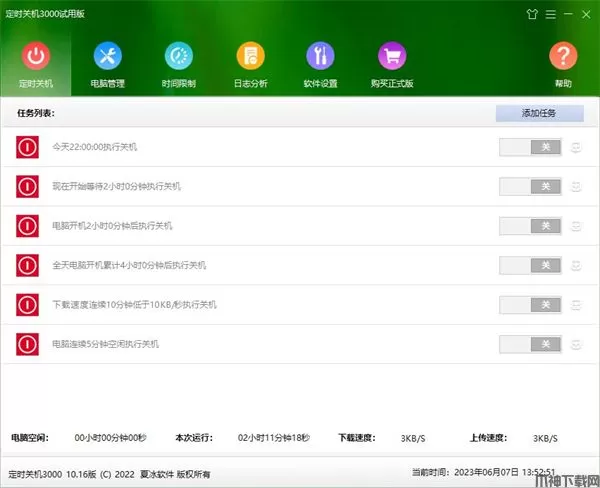Image resolution: width=600 pixels, height=488 pixels.
Task: Go to the 日志分析 log analysis tab
Action: click(251, 65)
